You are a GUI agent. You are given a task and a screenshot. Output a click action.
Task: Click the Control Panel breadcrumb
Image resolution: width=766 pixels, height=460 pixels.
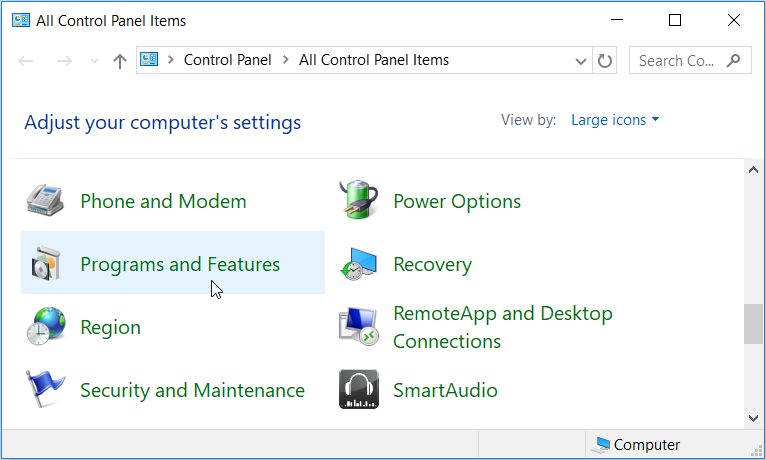227,60
